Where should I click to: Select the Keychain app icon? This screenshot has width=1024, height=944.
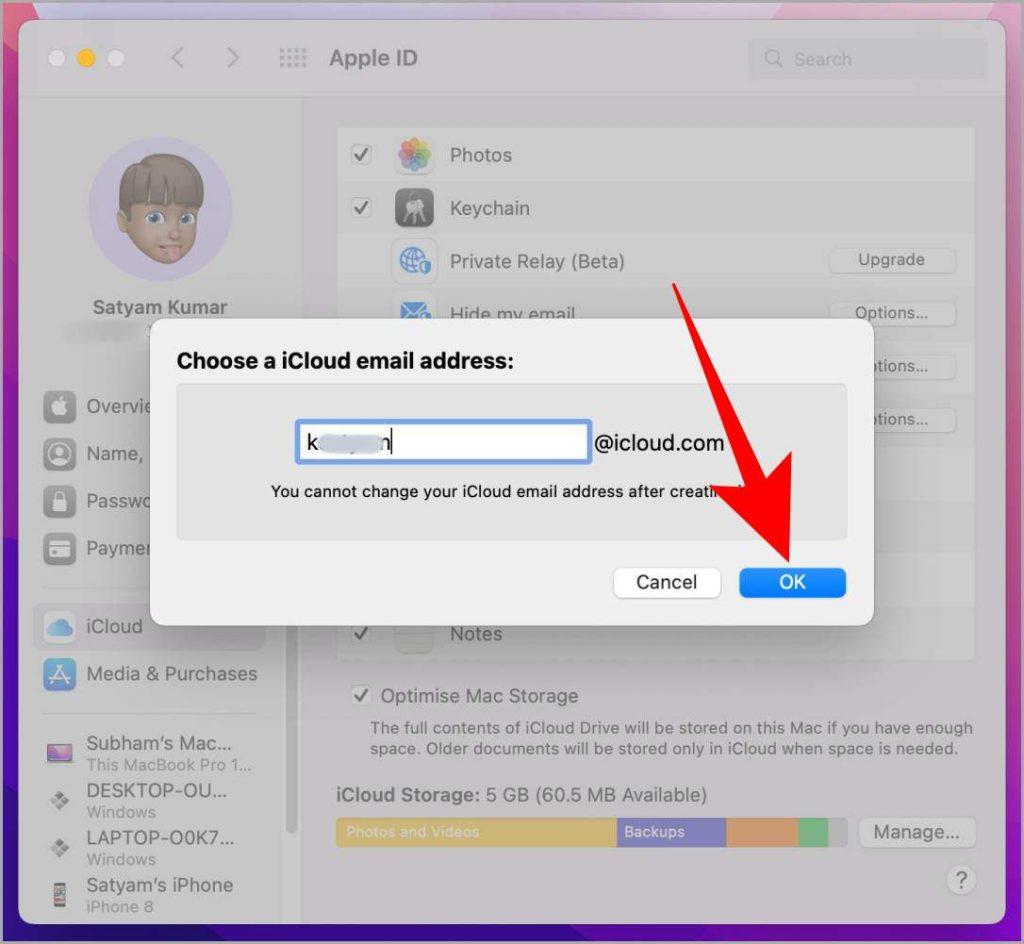[414, 208]
